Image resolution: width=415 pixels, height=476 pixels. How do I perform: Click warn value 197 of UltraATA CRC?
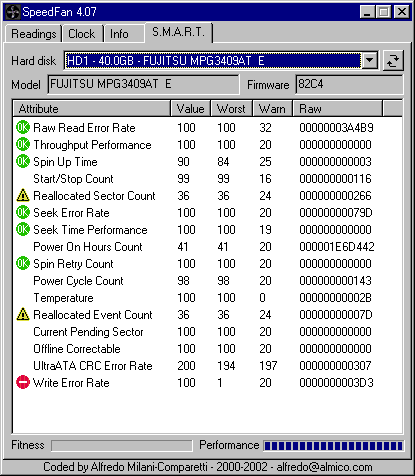click(x=268, y=366)
